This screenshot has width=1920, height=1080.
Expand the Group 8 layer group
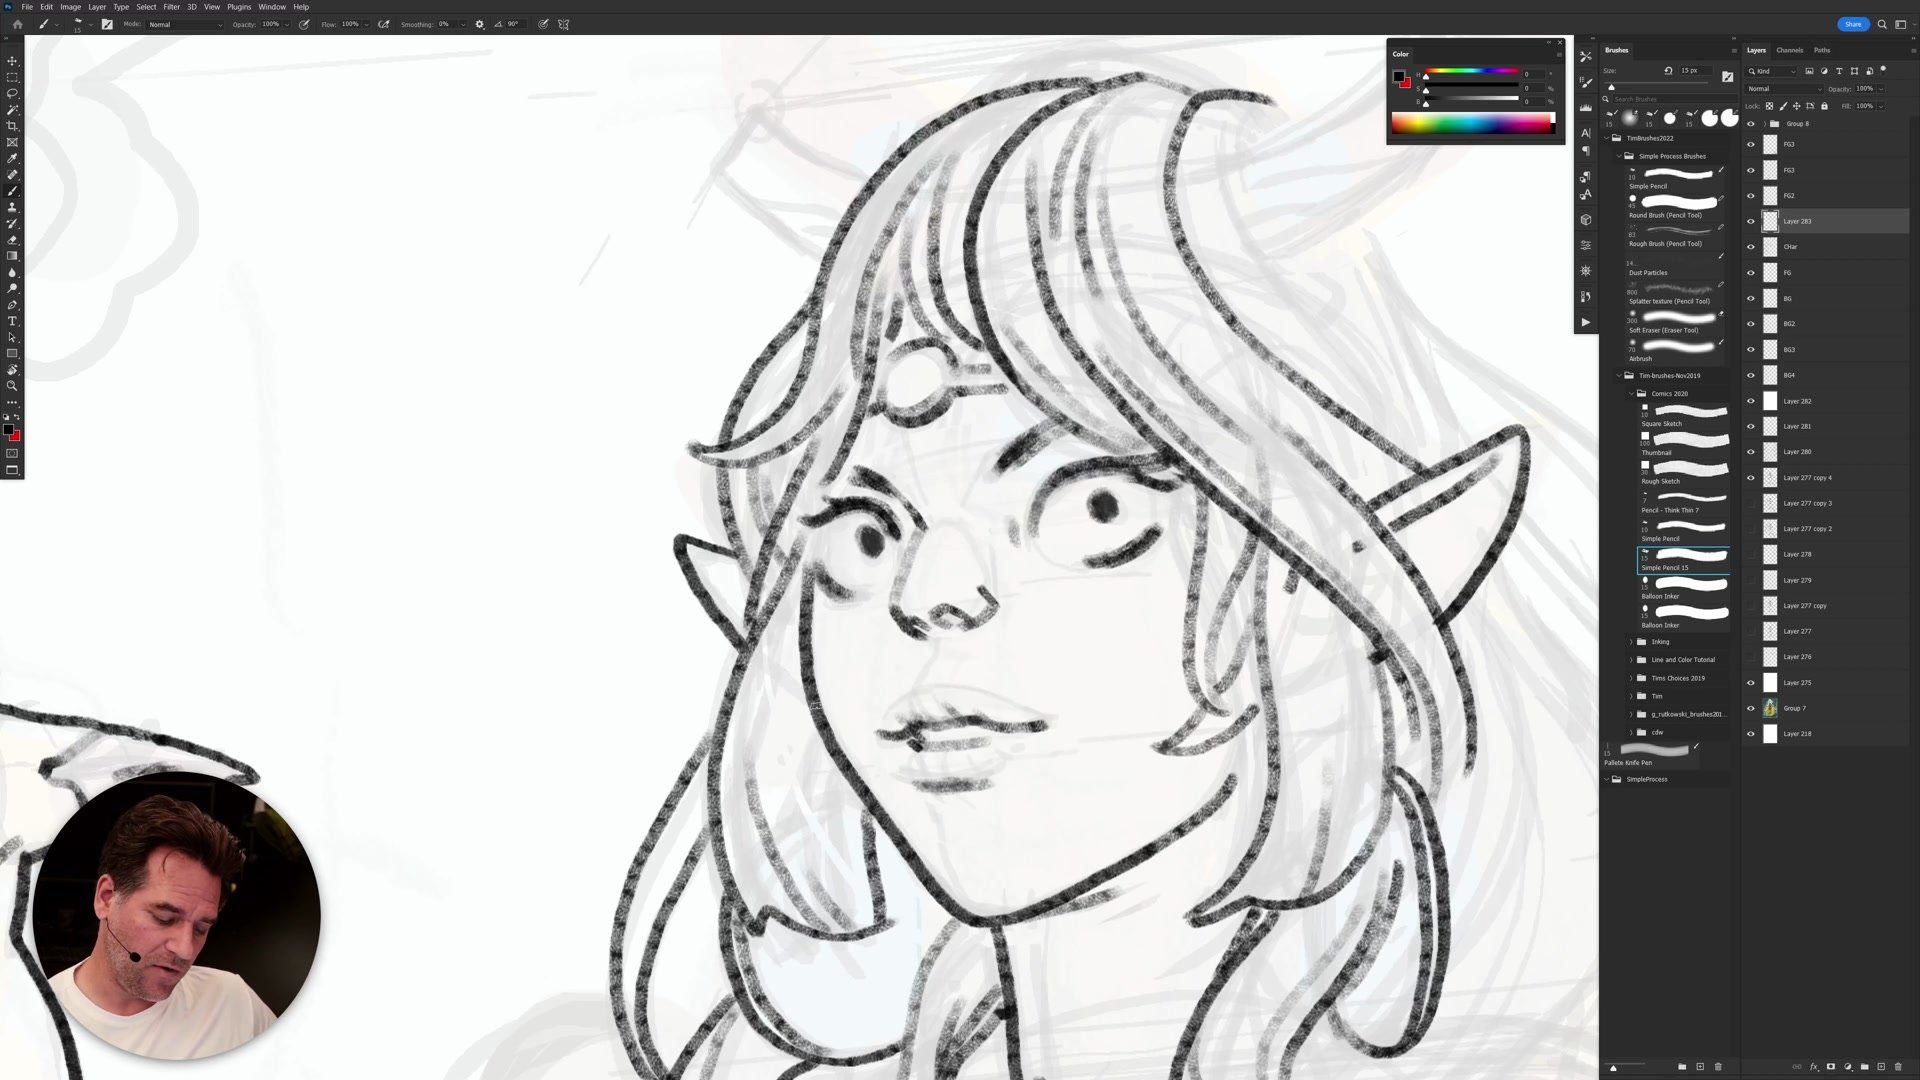[x=1763, y=124]
